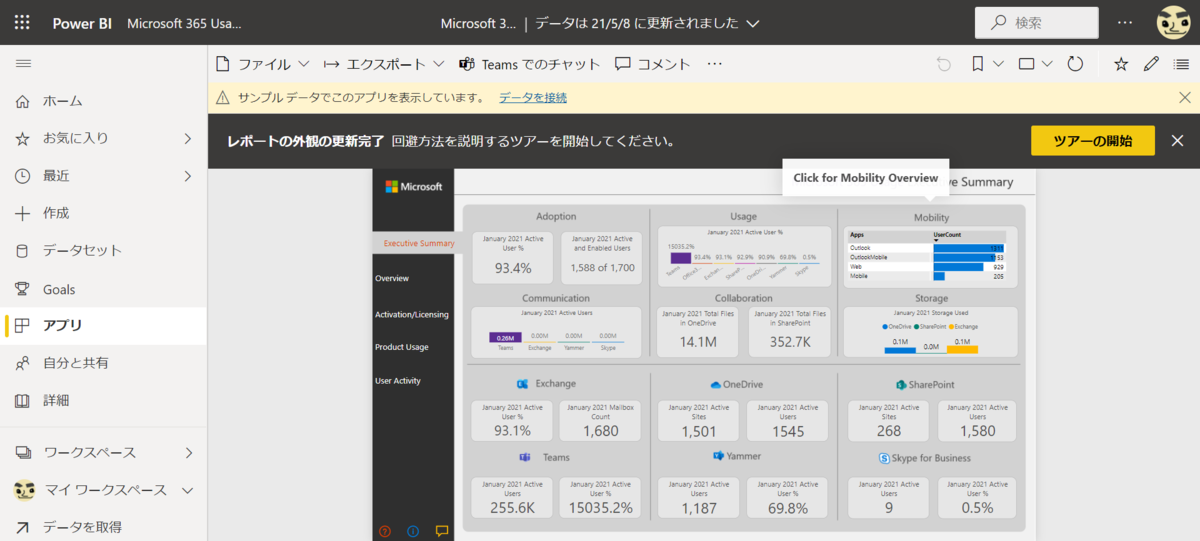
Task: Click the Yammer logo in report
Action: [718, 455]
